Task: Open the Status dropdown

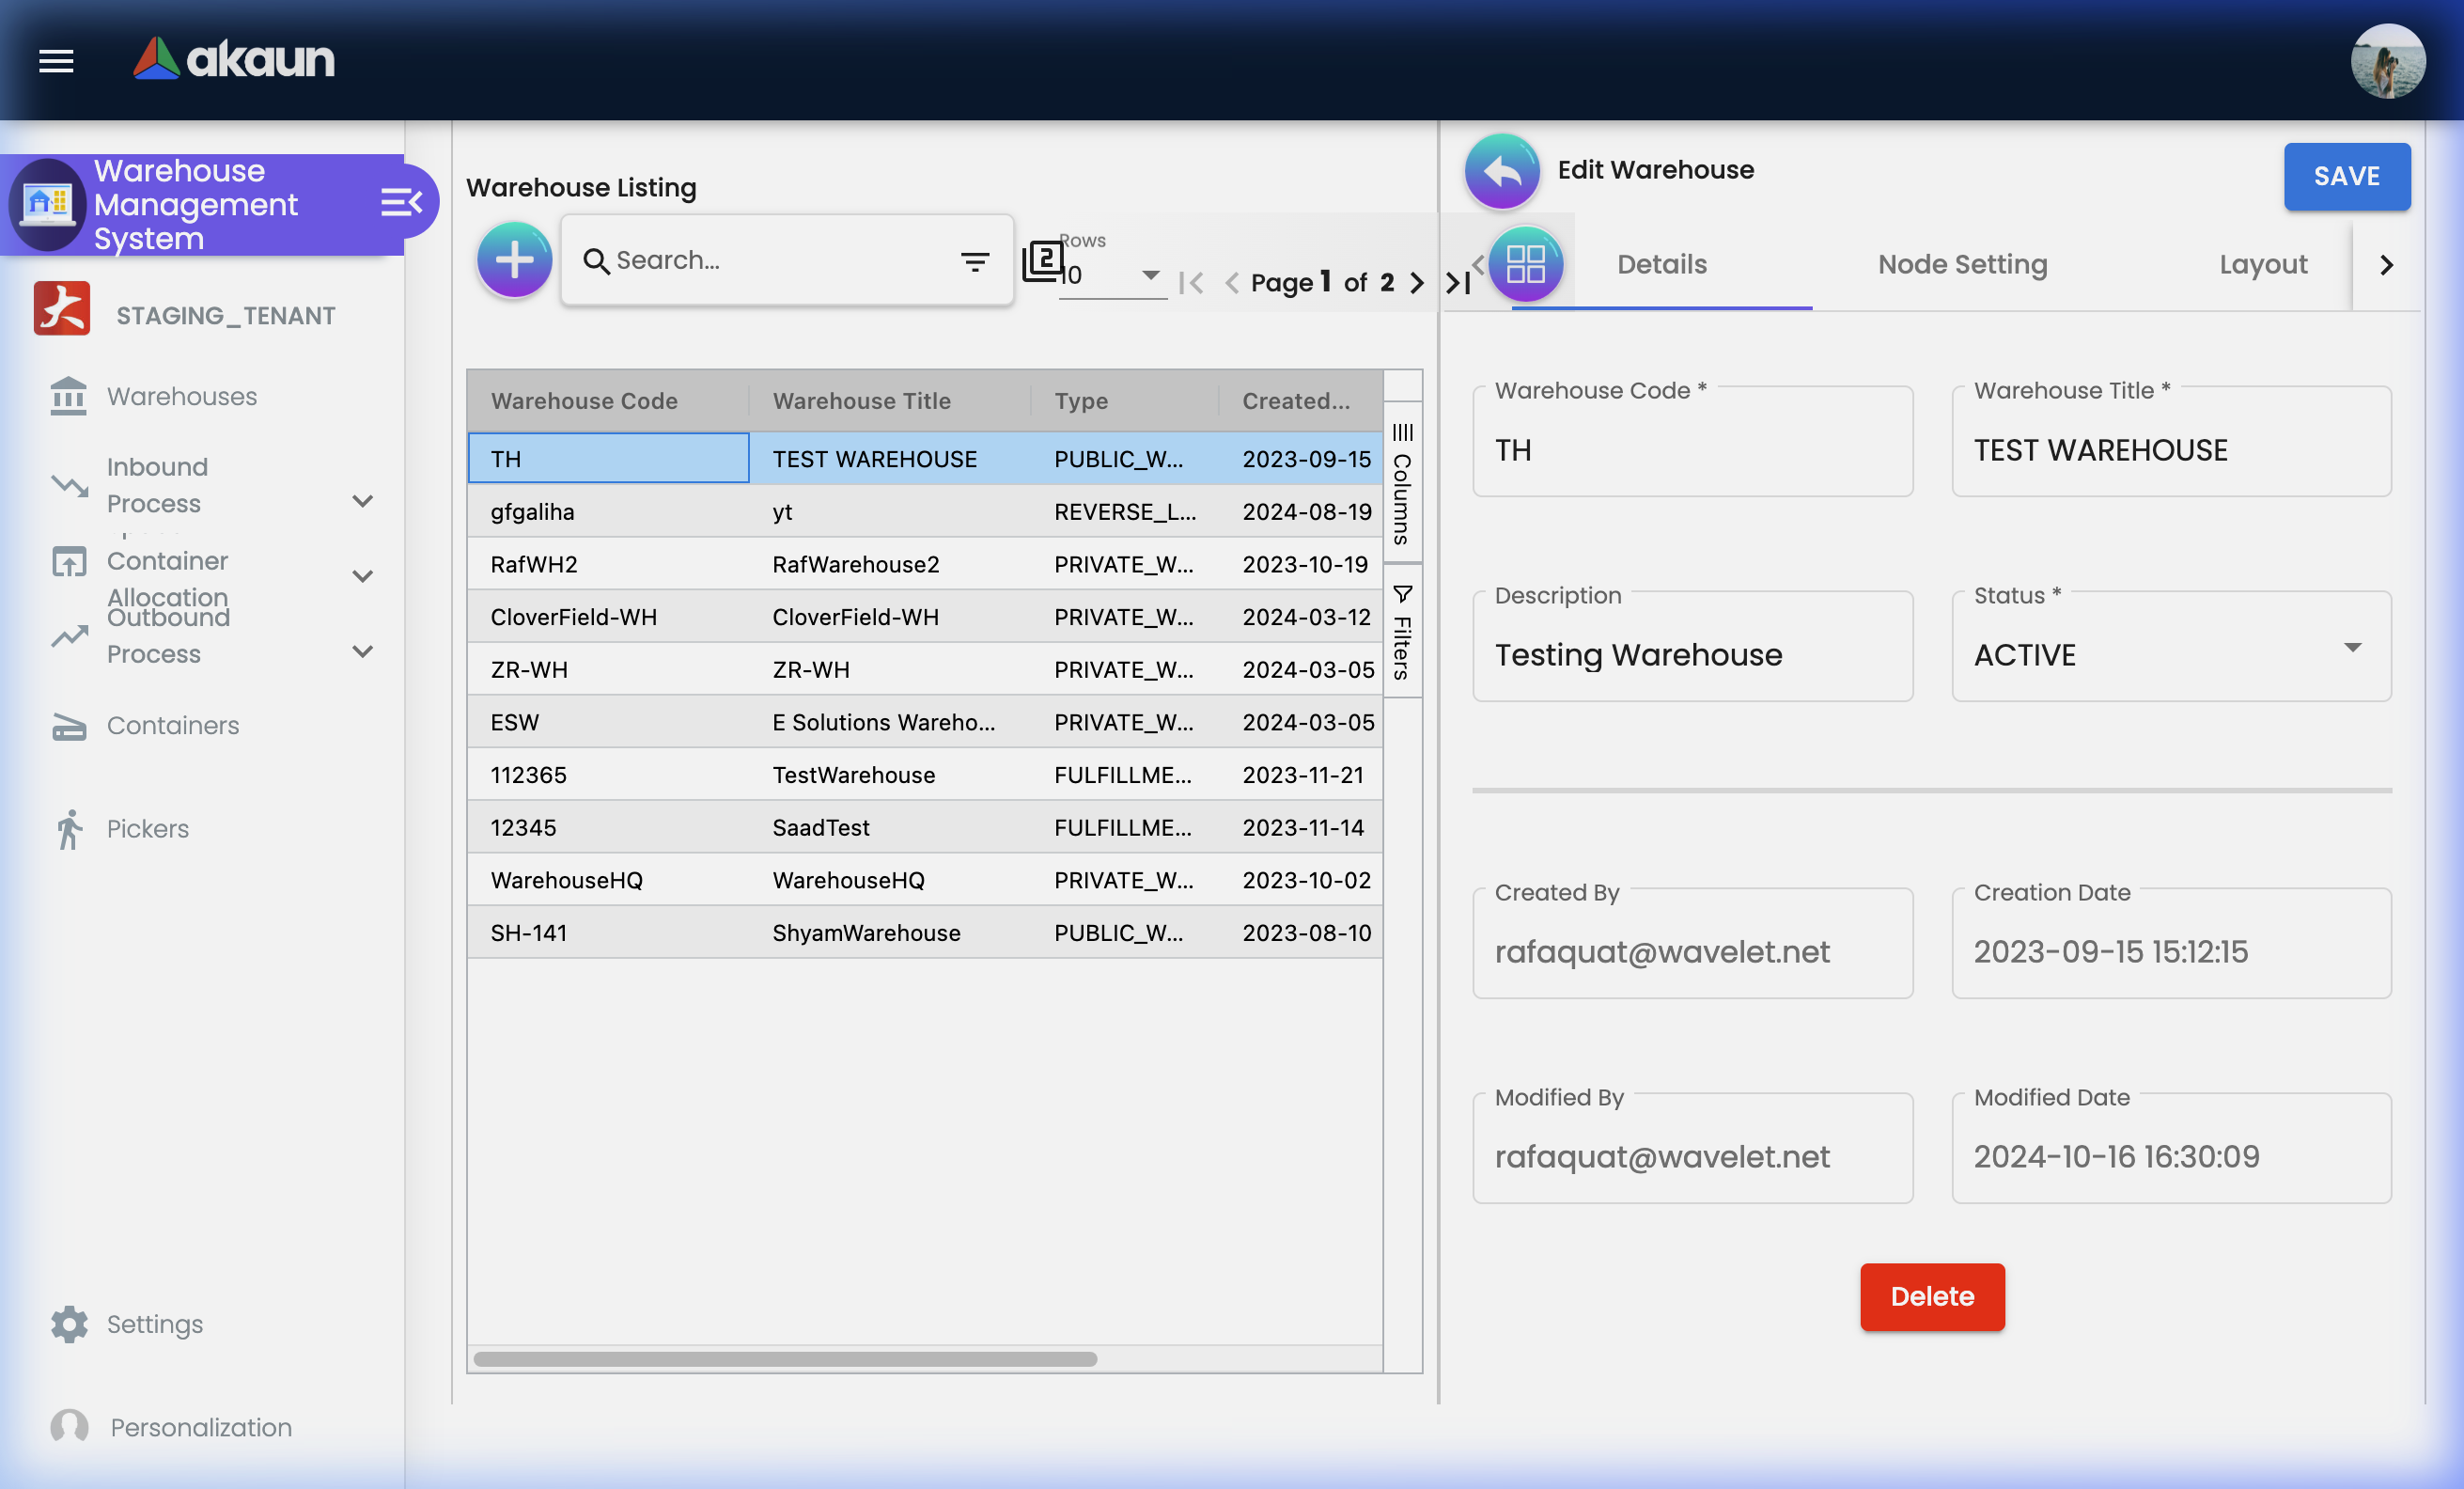Action: click(2352, 647)
